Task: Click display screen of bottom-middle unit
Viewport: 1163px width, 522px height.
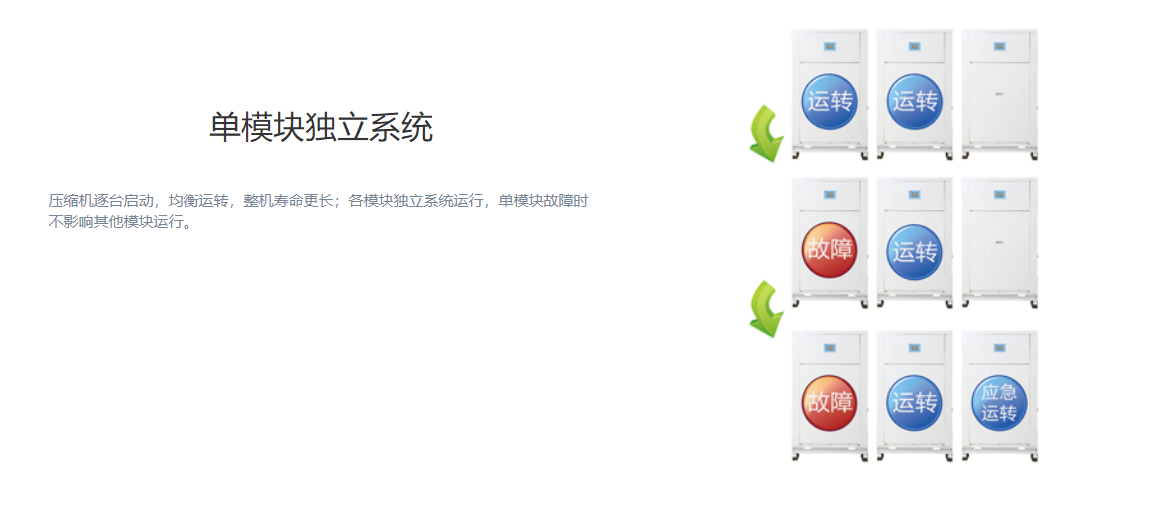Action: tap(915, 348)
